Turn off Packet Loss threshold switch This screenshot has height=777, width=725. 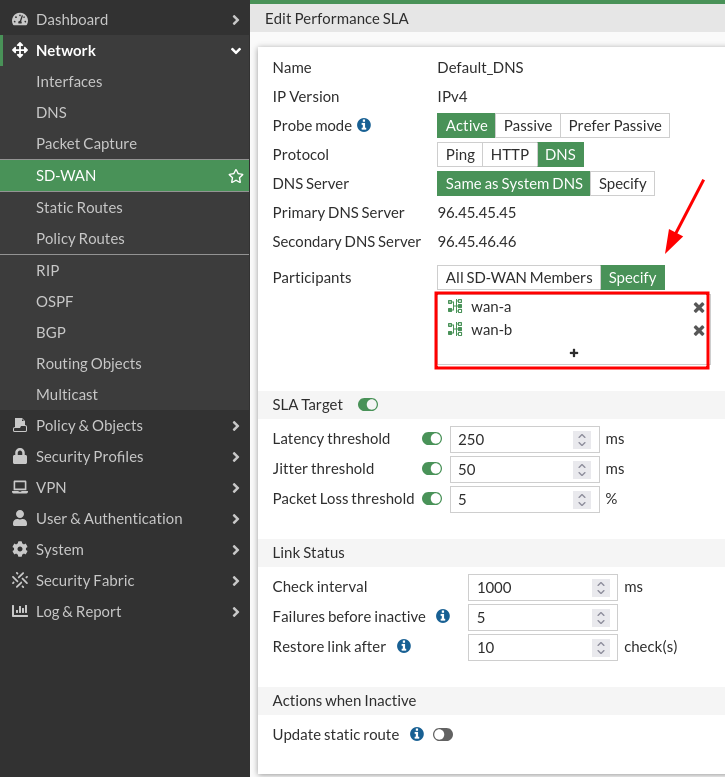432,499
